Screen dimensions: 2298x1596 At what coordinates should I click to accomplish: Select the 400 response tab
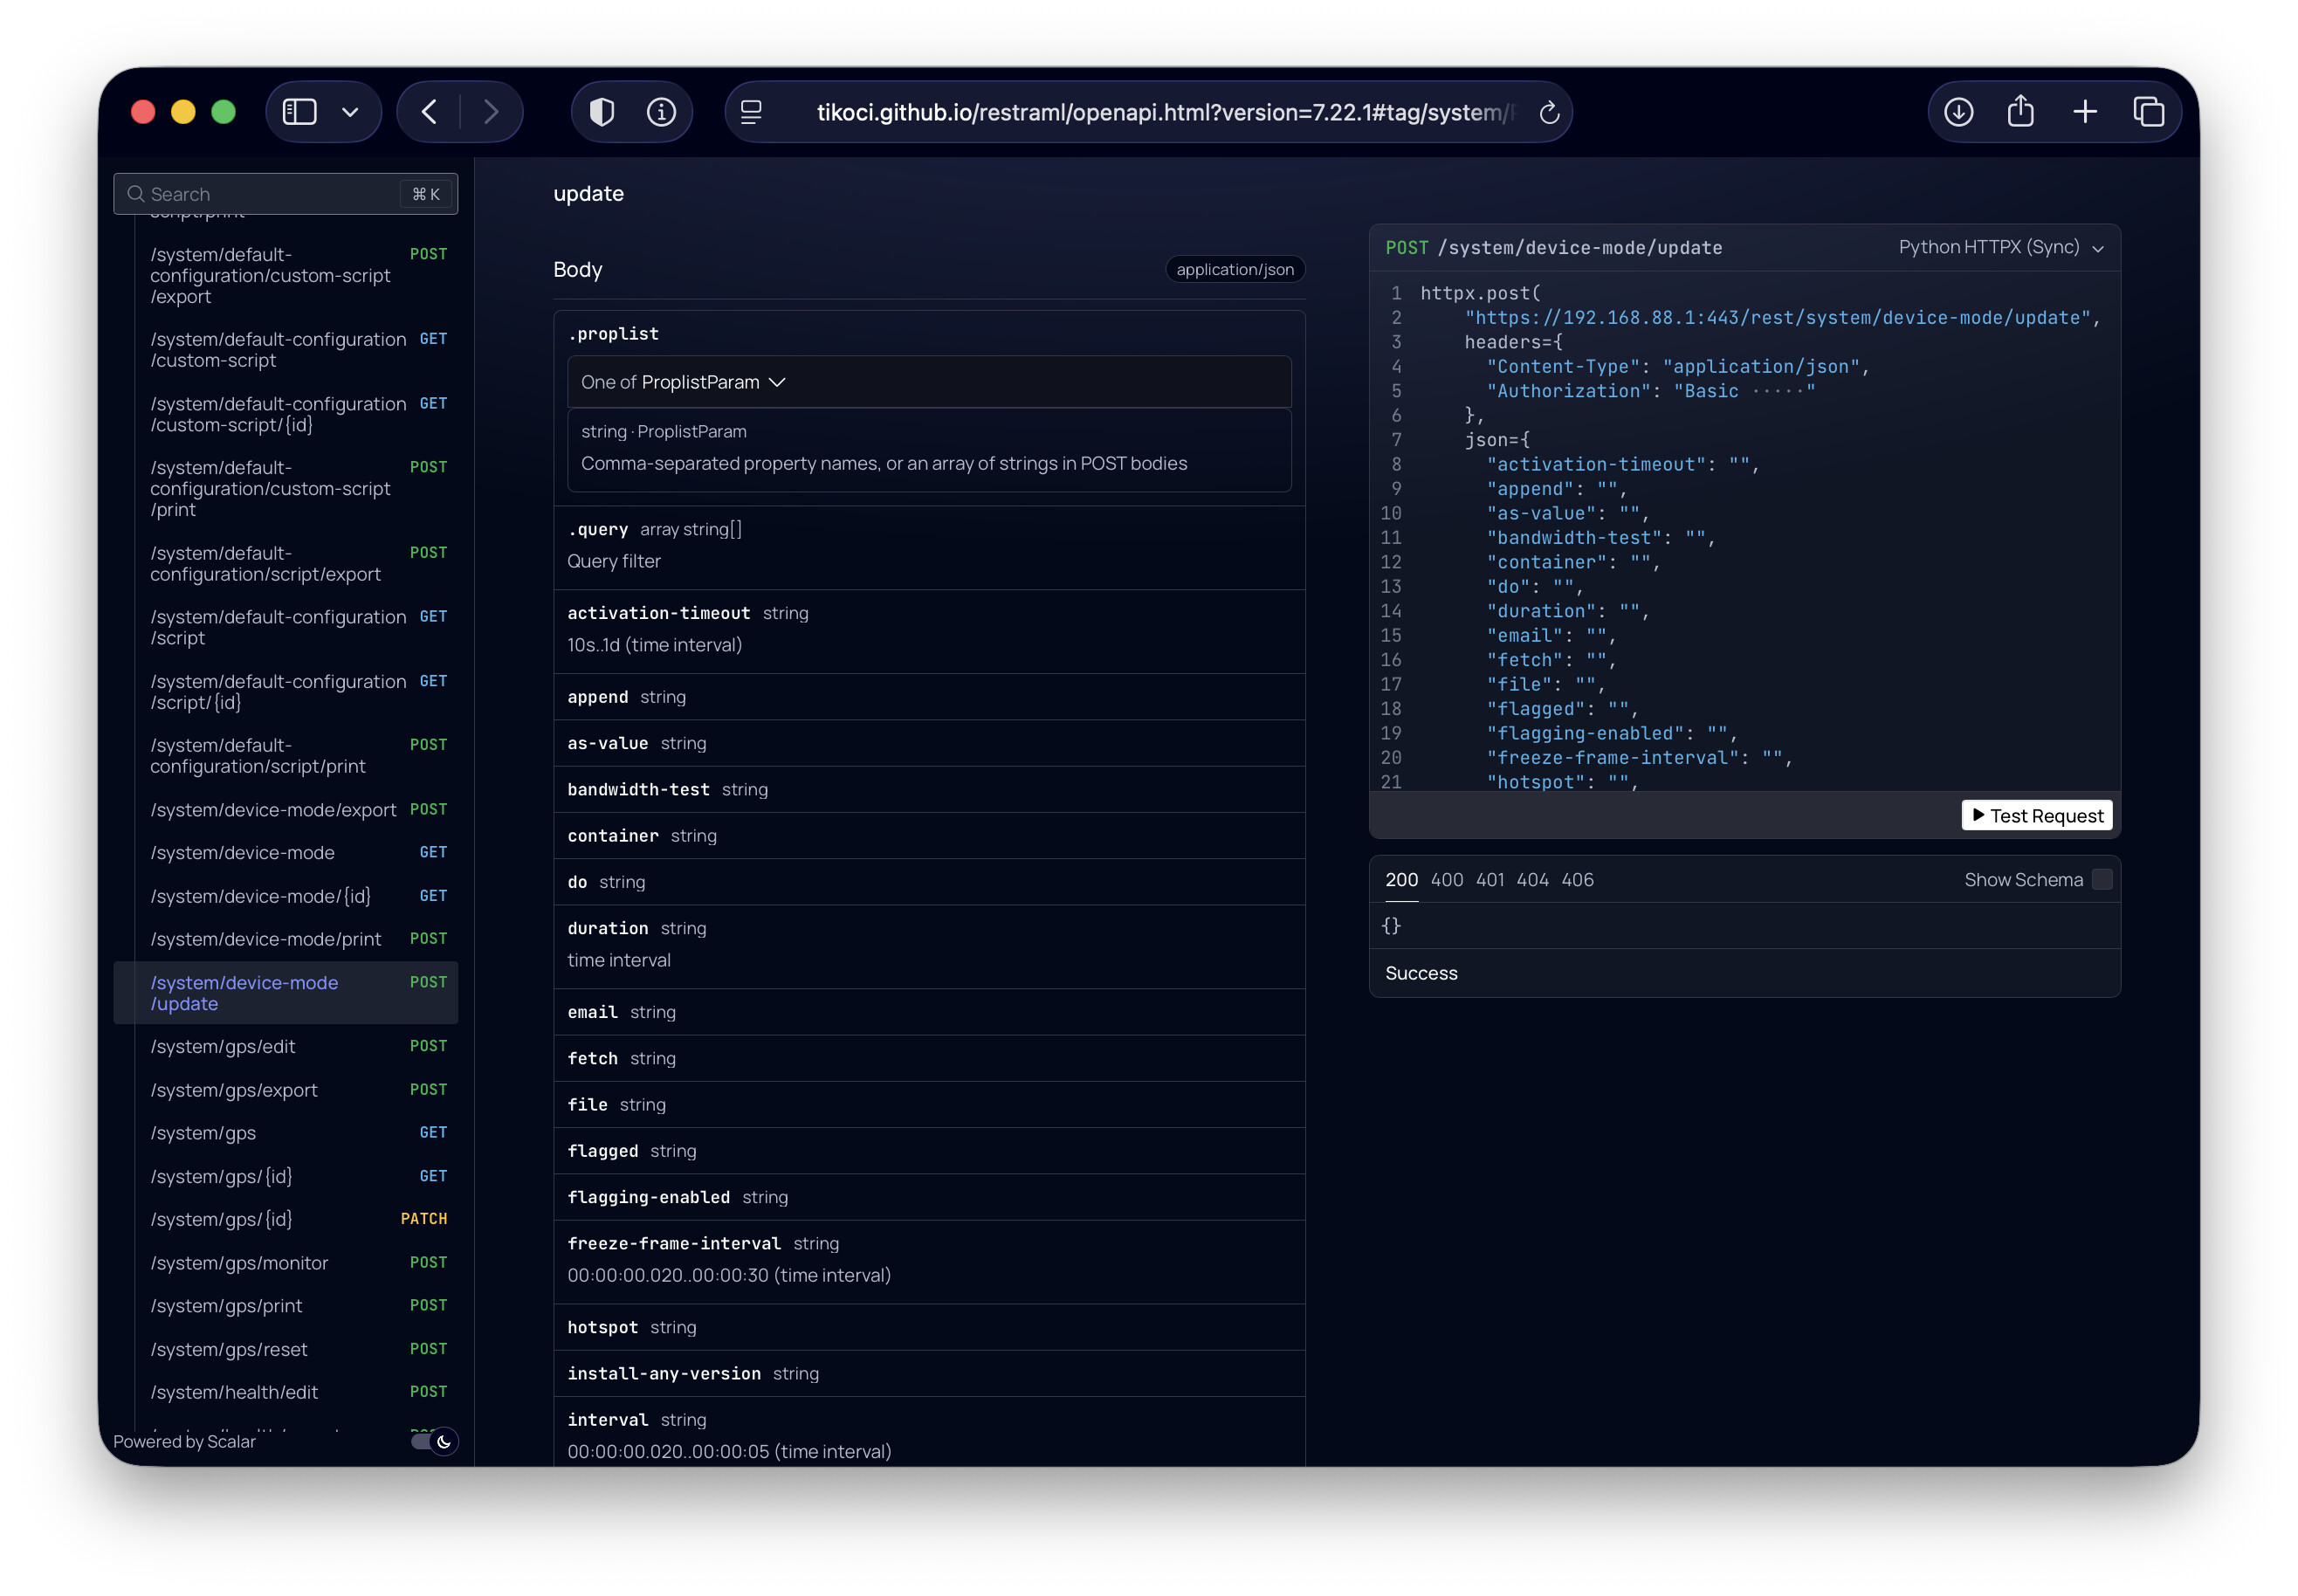point(1446,880)
